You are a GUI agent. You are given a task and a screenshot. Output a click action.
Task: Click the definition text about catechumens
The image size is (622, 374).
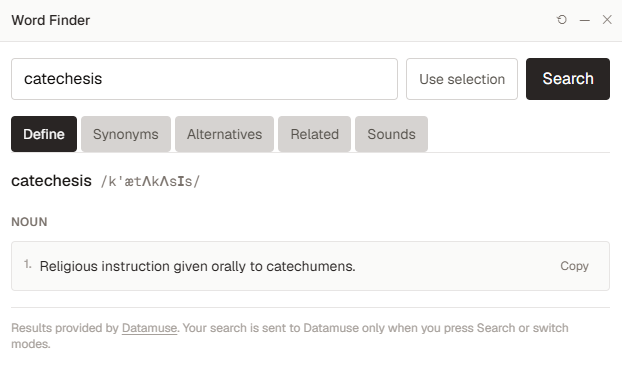tap(198, 266)
